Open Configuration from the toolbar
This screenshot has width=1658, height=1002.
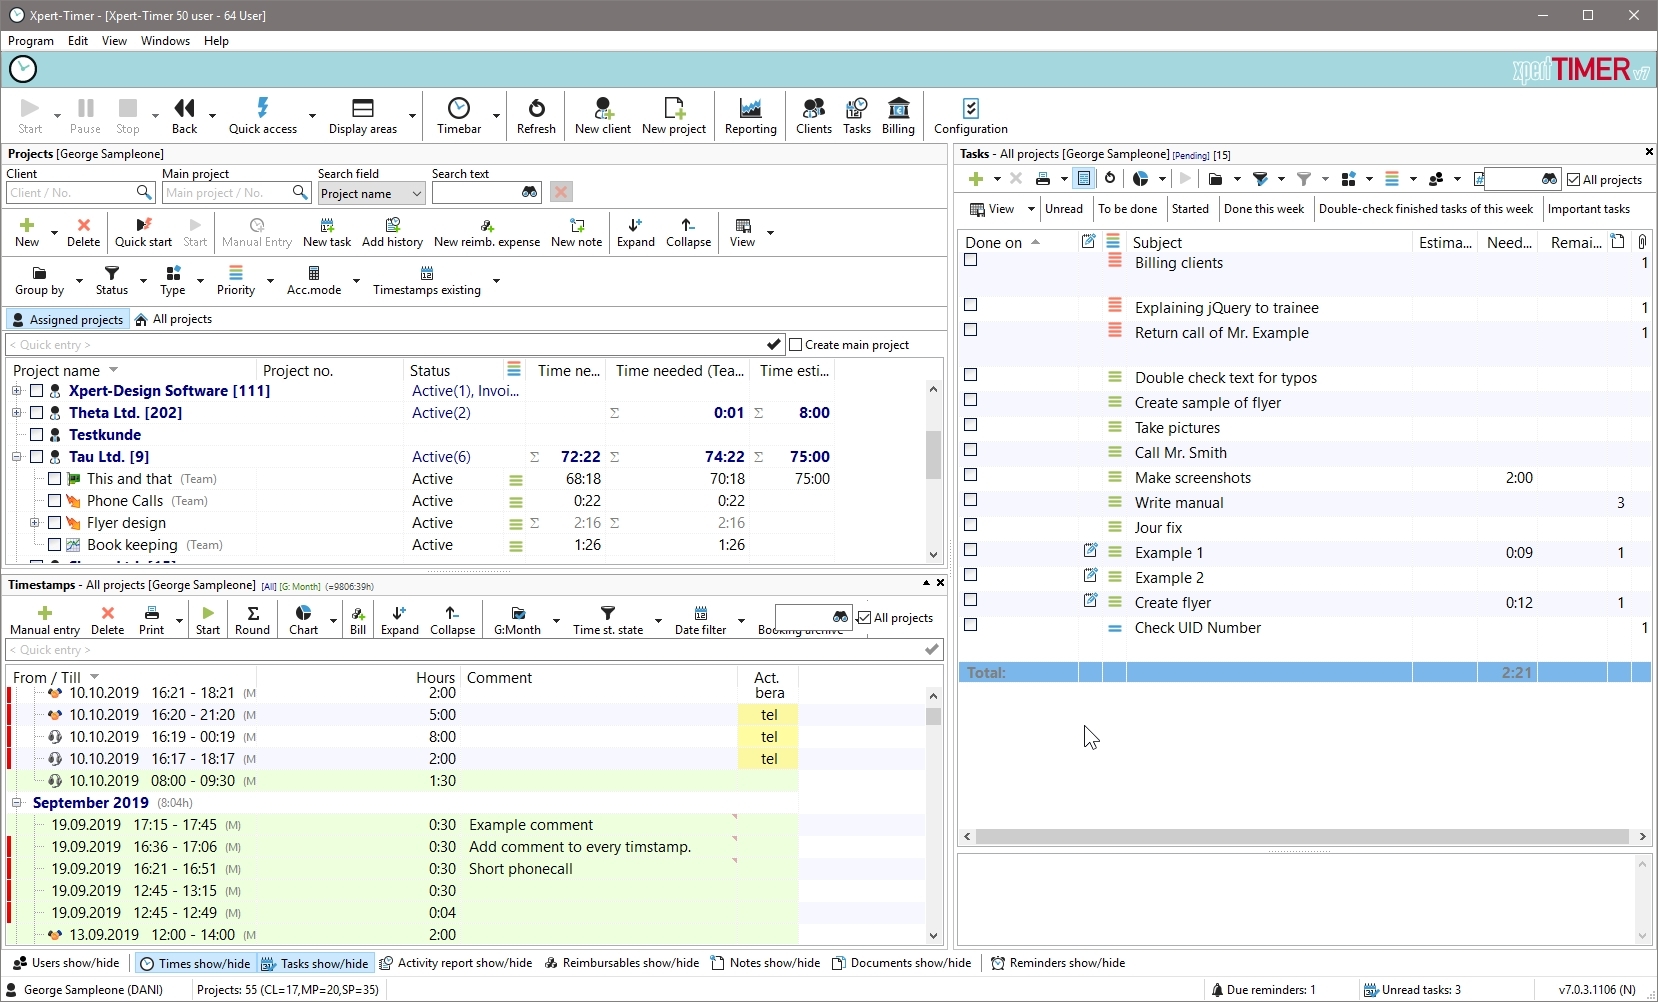[x=970, y=116]
